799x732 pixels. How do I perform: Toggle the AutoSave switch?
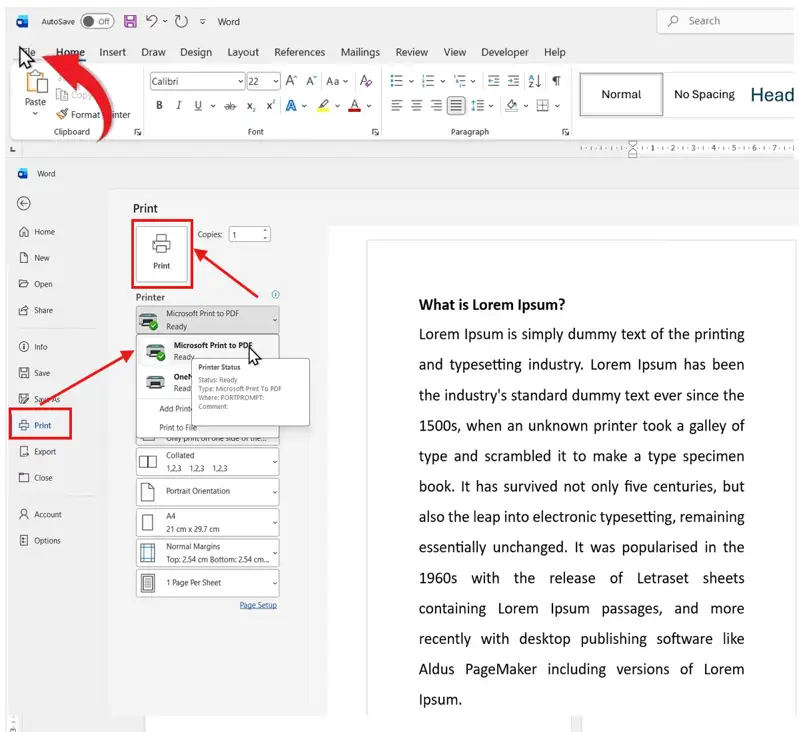[x=97, y=21]
